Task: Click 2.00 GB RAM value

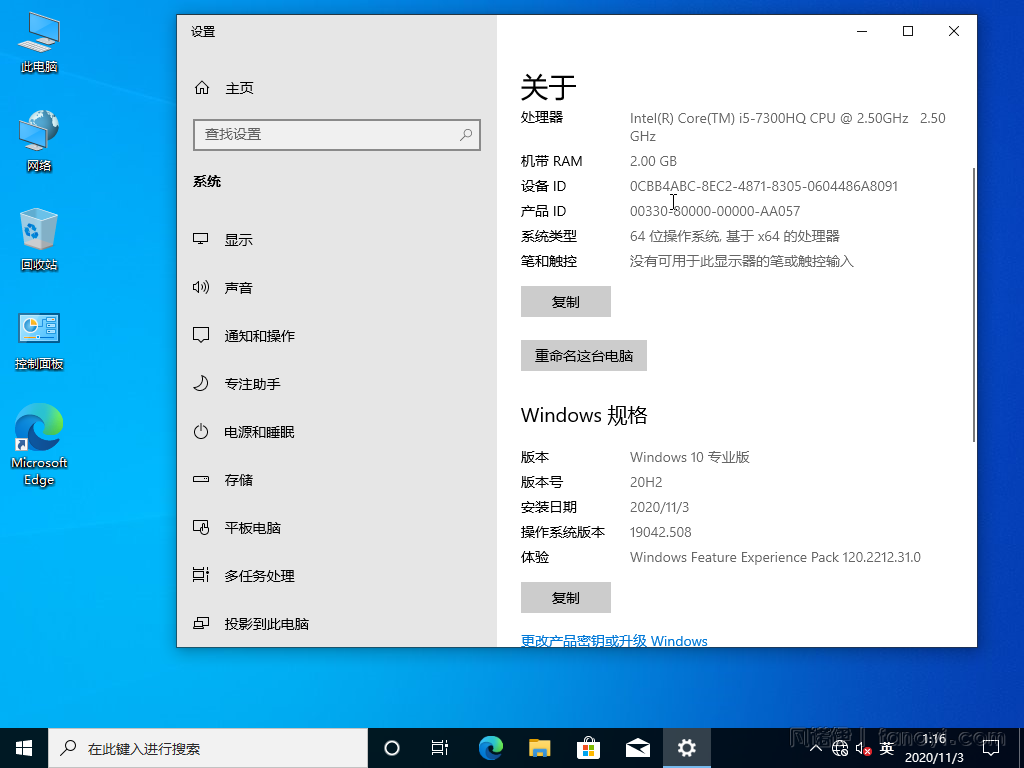Action: tap(653, 161)
